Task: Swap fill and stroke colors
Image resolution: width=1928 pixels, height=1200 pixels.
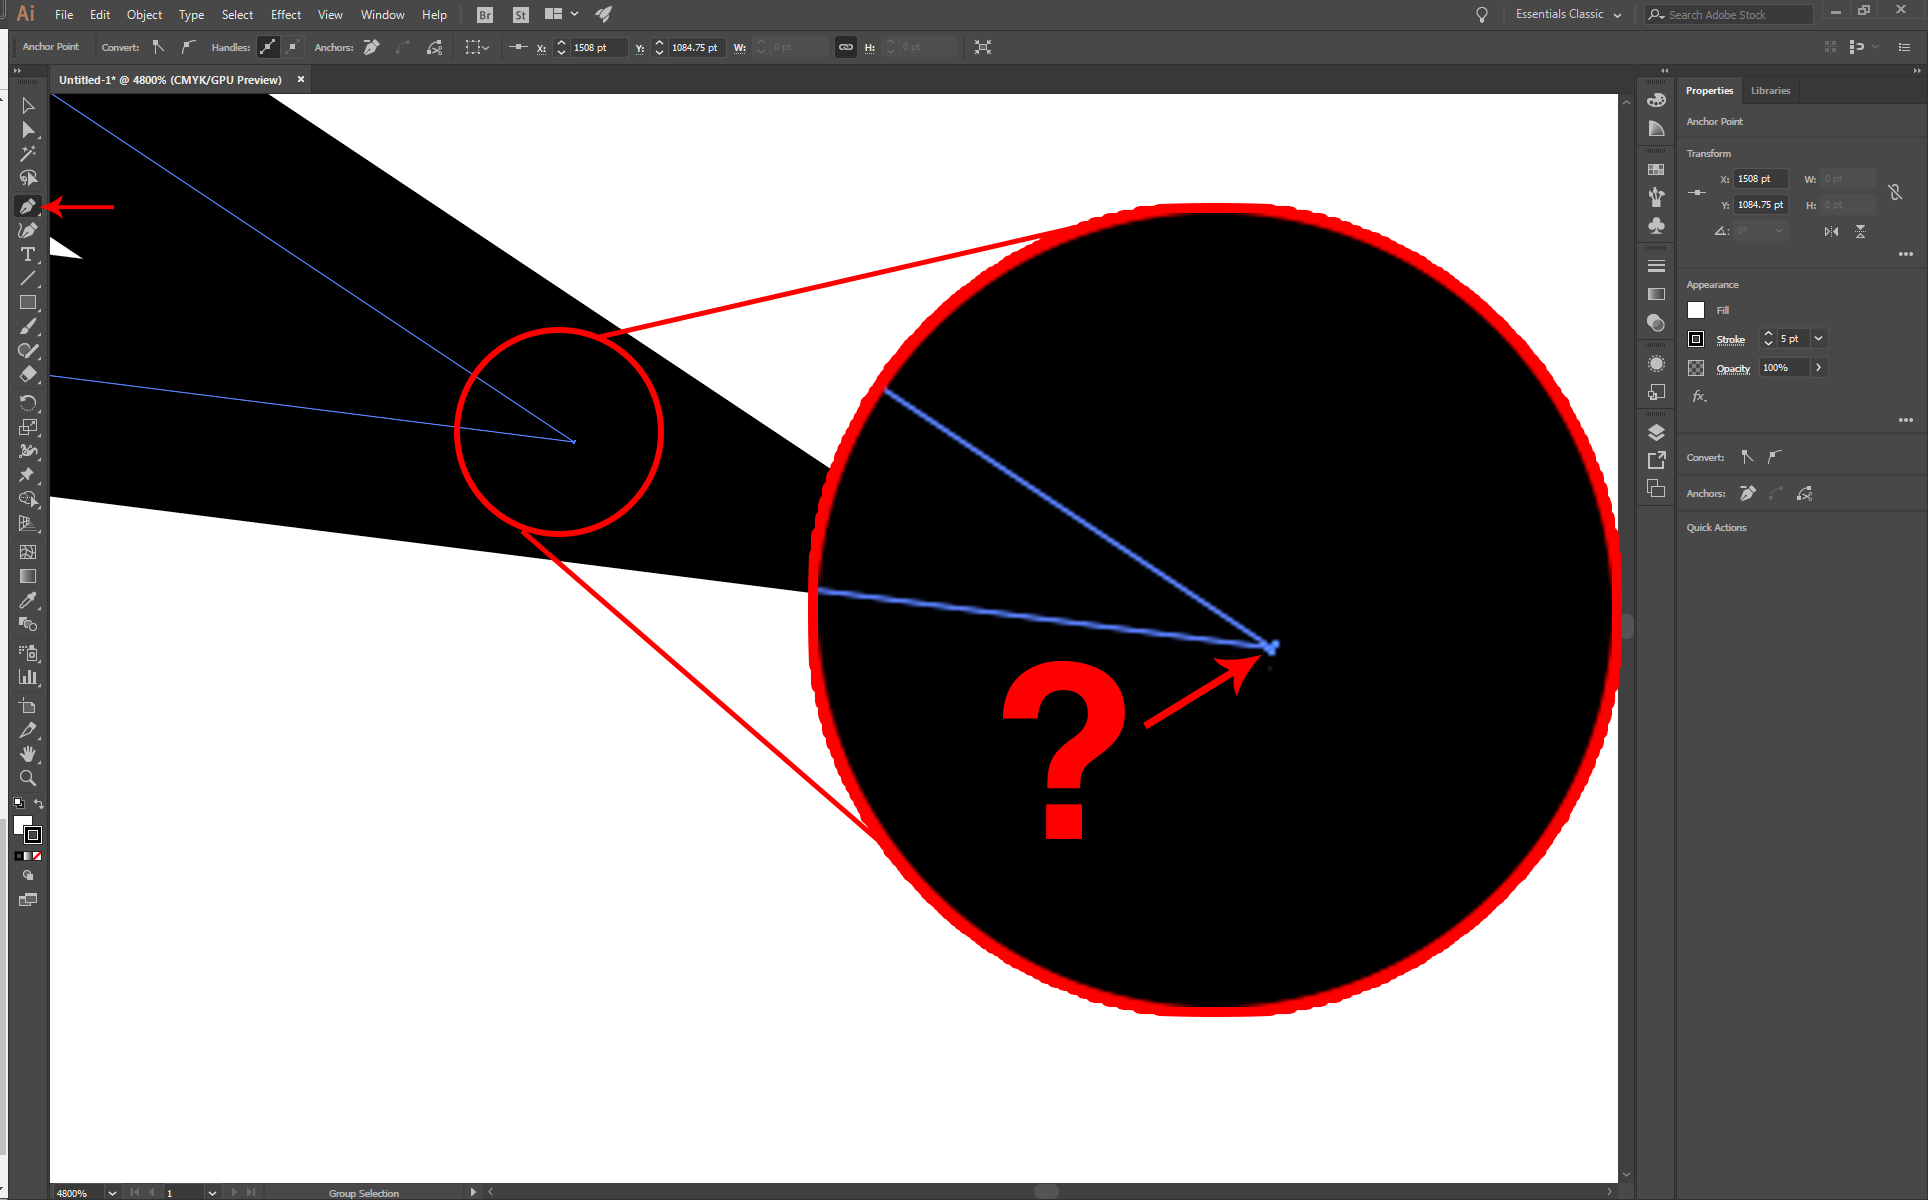Action: (39, 804)
